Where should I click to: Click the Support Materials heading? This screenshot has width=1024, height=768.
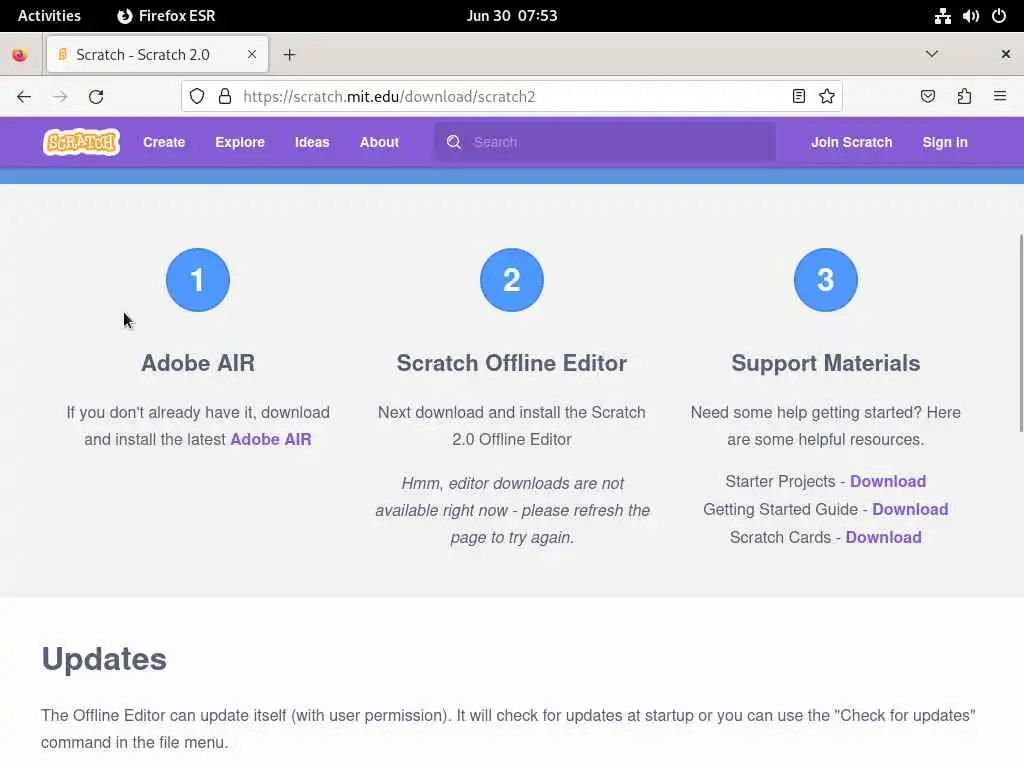[x=825, y=363]
